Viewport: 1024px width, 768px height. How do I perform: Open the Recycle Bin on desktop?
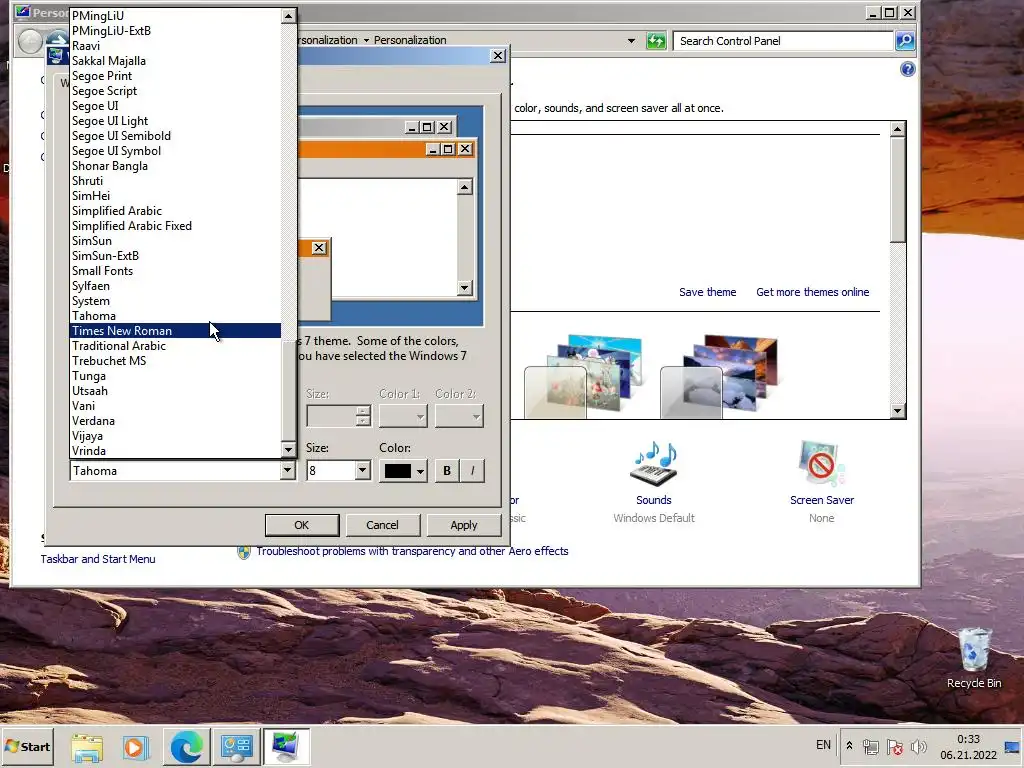pyautogui.click(x=974, y=658)
